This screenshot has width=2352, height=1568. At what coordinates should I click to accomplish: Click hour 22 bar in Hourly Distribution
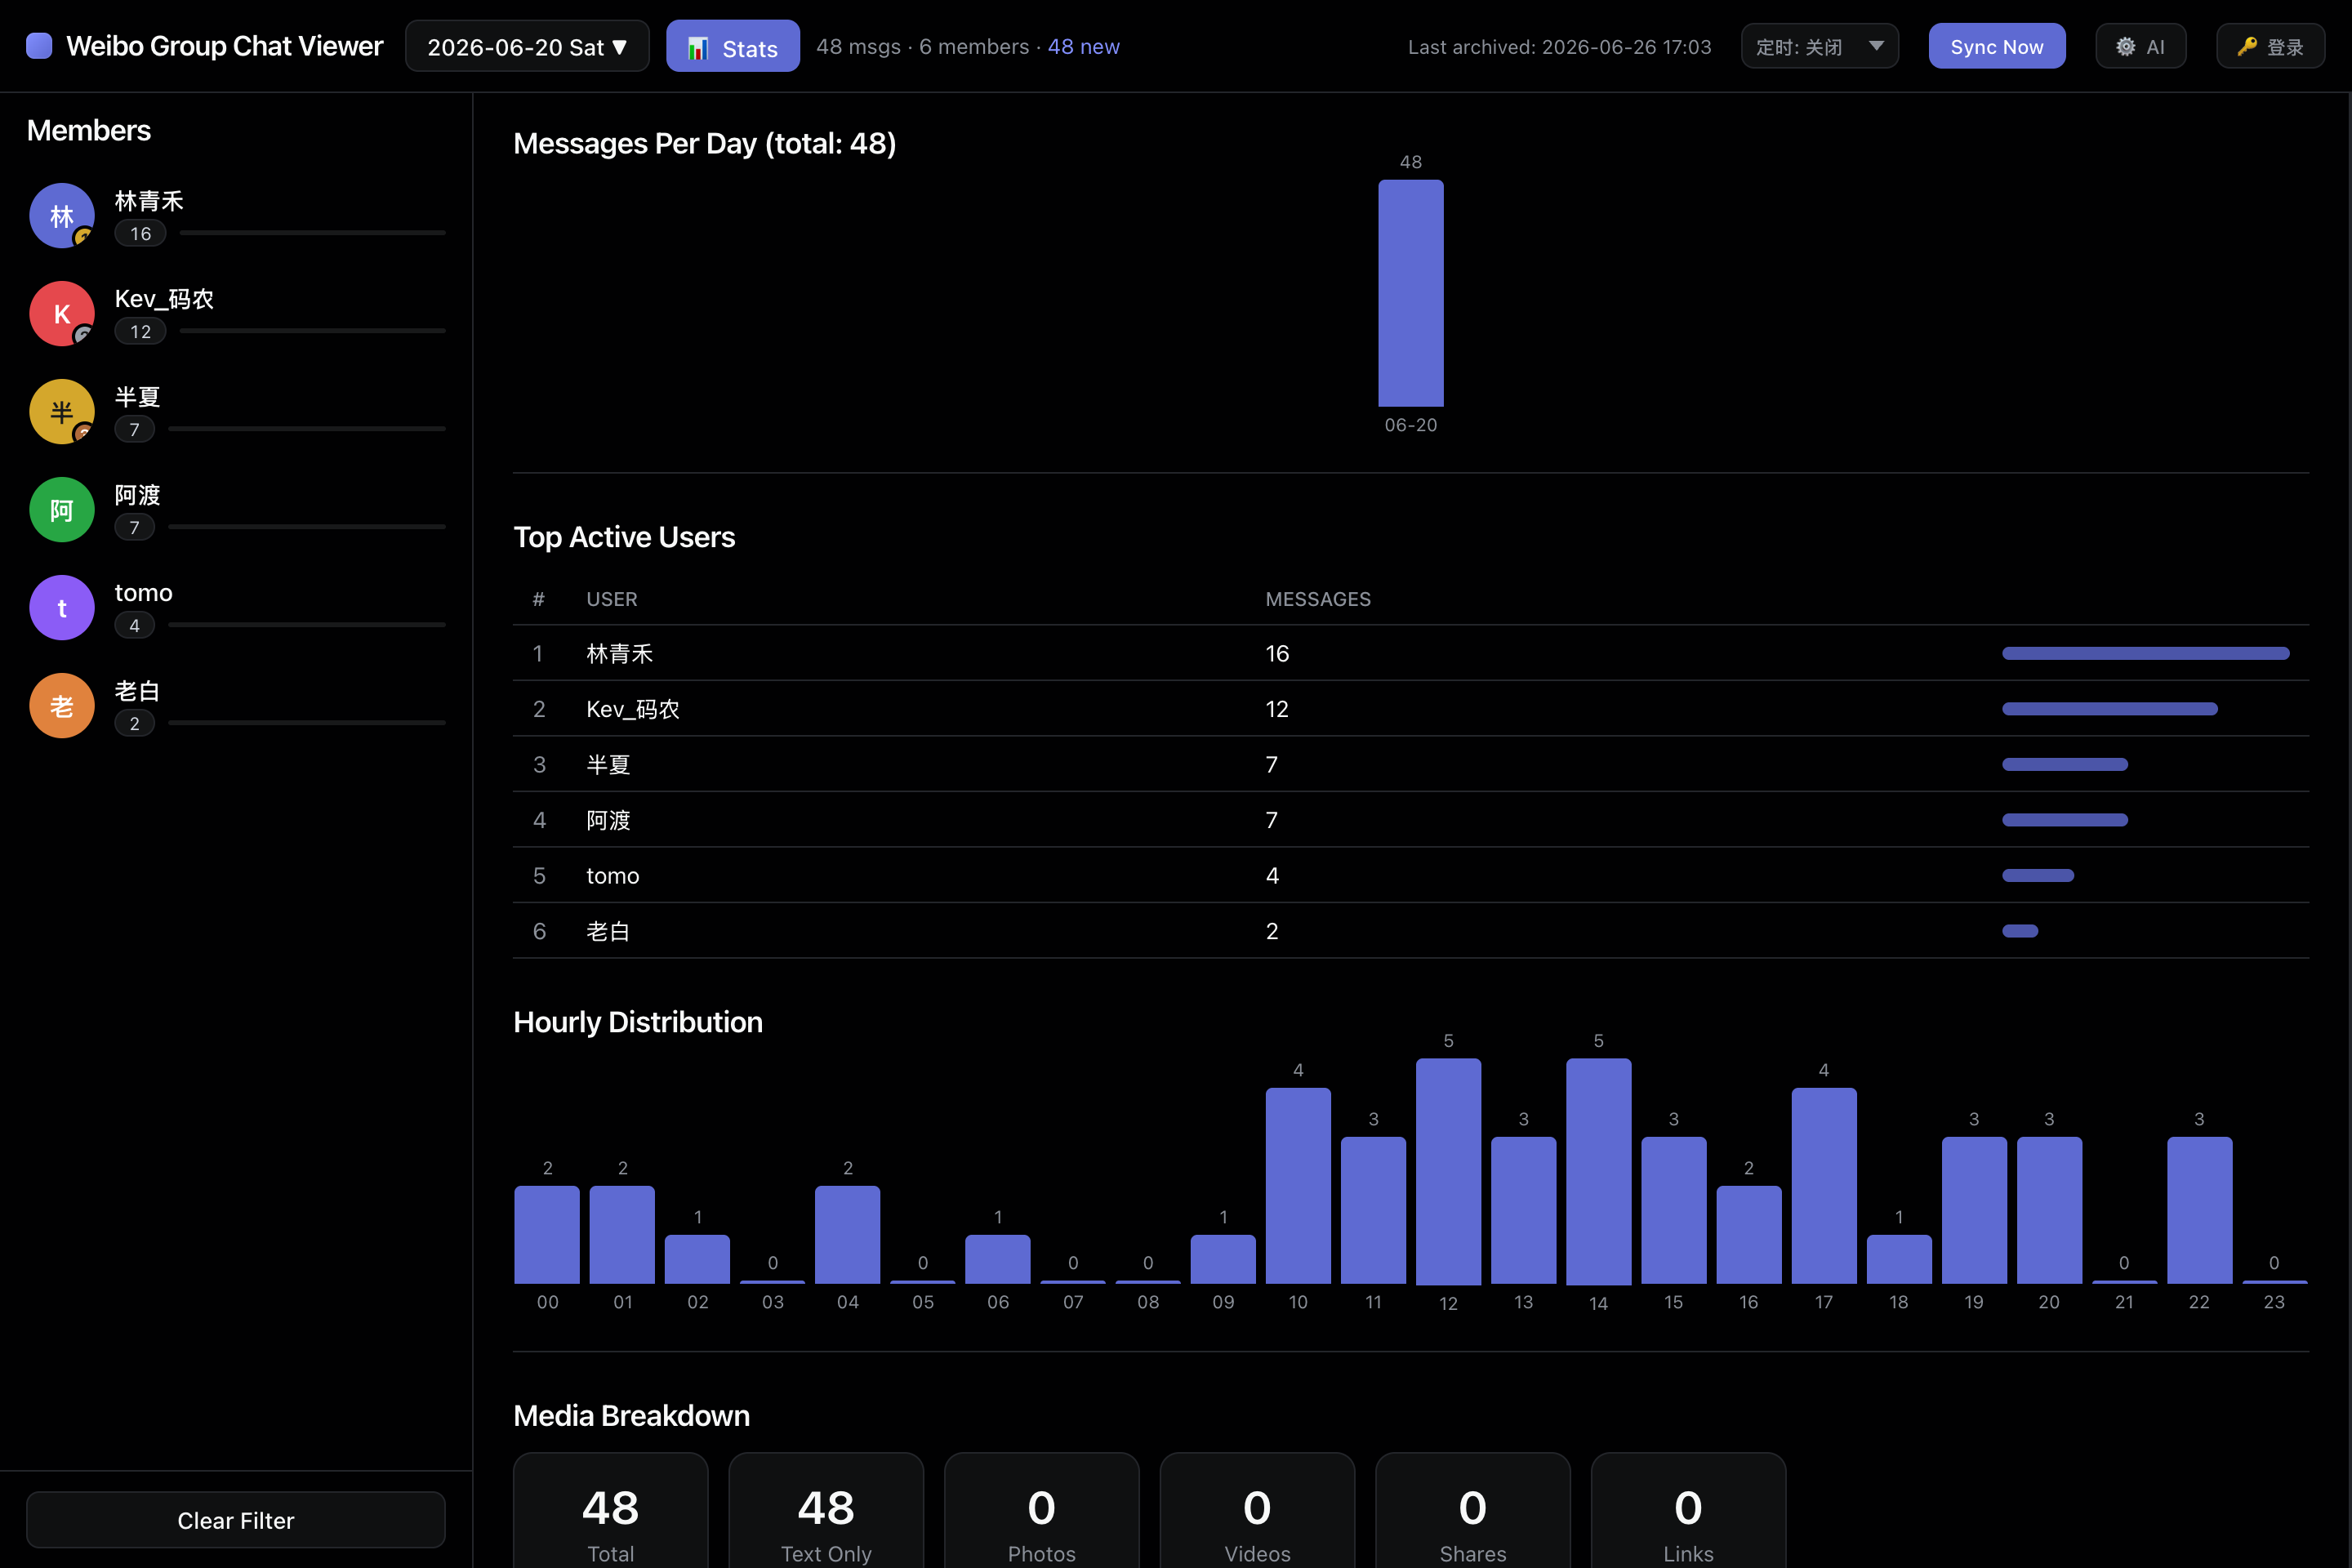2199,1210
